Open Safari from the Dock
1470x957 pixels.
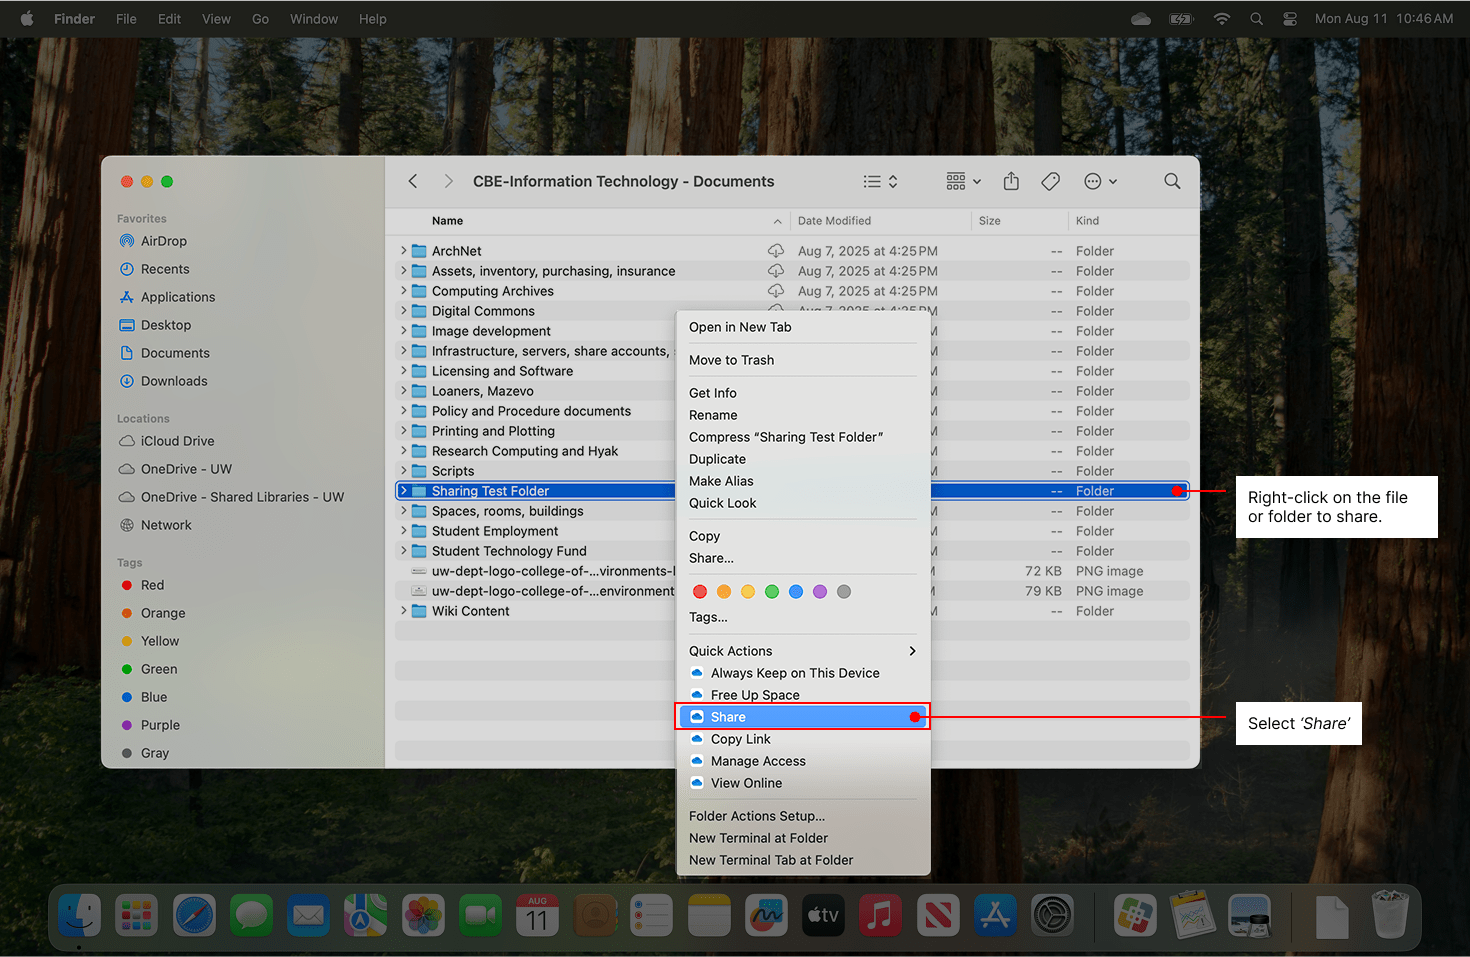coord(194,915)
